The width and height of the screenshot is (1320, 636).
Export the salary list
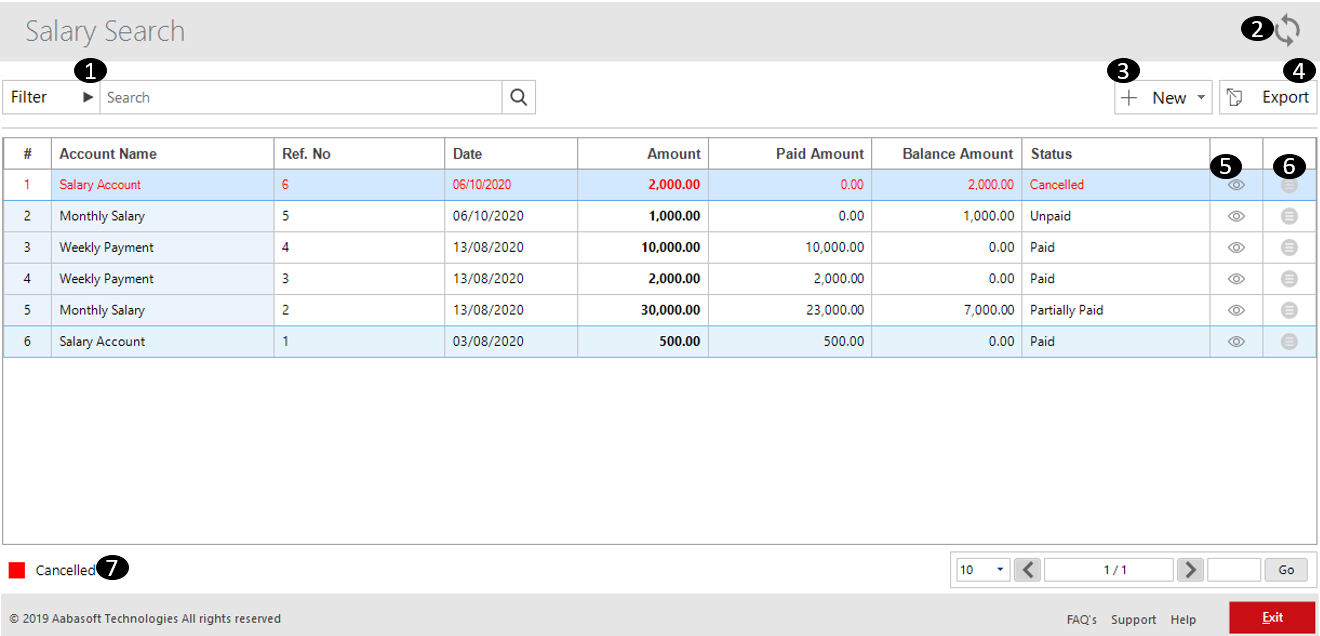(1268, 97)
